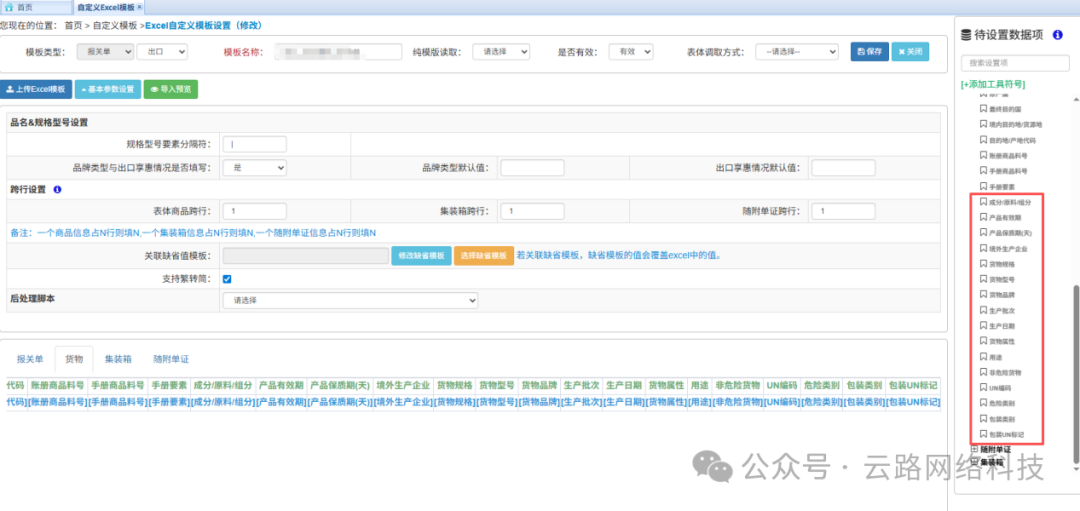Open the 出口 template type dropdown

pyautogui.click(x=162, y=52)
